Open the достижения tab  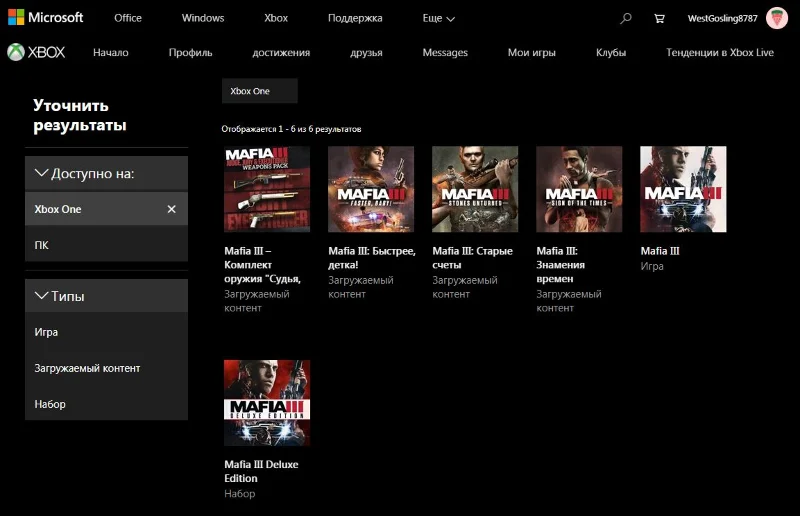click(x=281, y=52)
